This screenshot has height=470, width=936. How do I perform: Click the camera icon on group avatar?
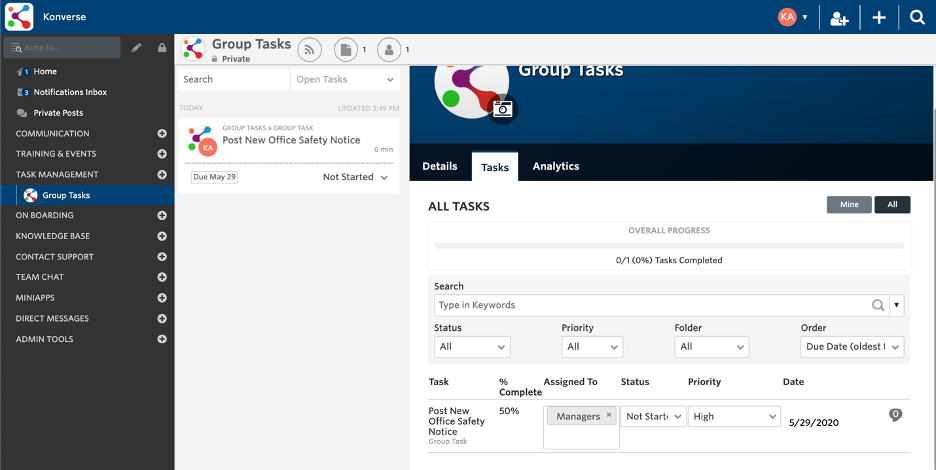(x=503, y=109)
